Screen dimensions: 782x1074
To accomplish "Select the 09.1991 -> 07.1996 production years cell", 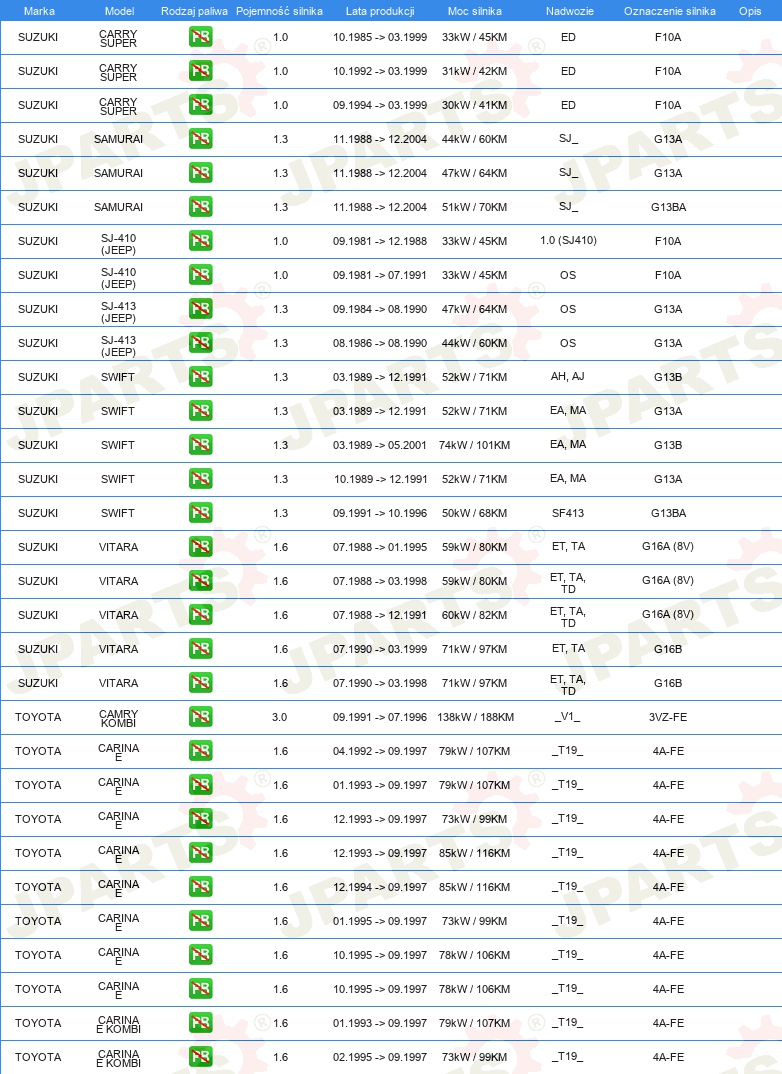I will (380, 717).
